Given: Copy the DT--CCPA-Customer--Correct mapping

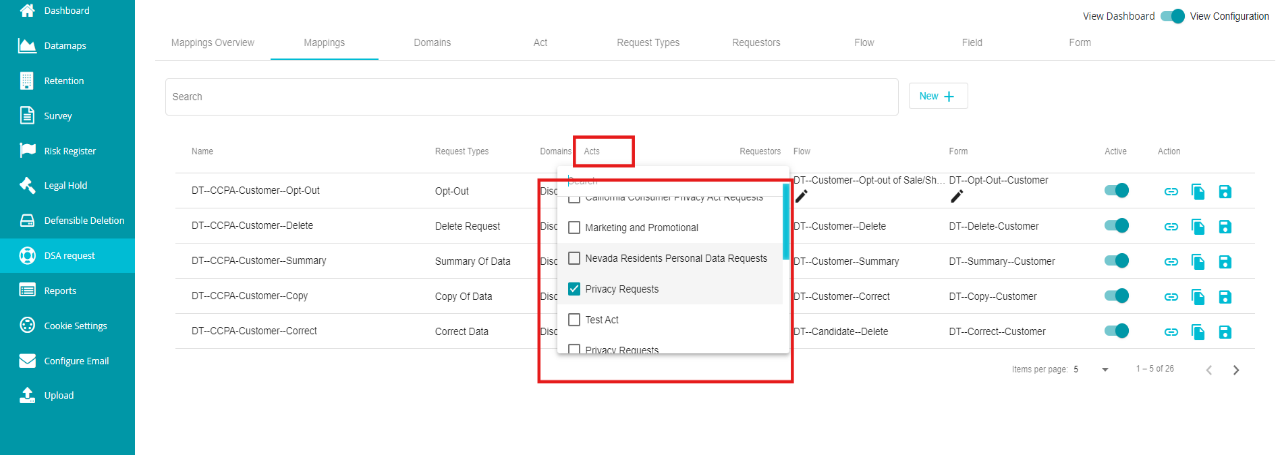Looking at the screenshot, I should pyautogui.click(x=1198, y=332).
